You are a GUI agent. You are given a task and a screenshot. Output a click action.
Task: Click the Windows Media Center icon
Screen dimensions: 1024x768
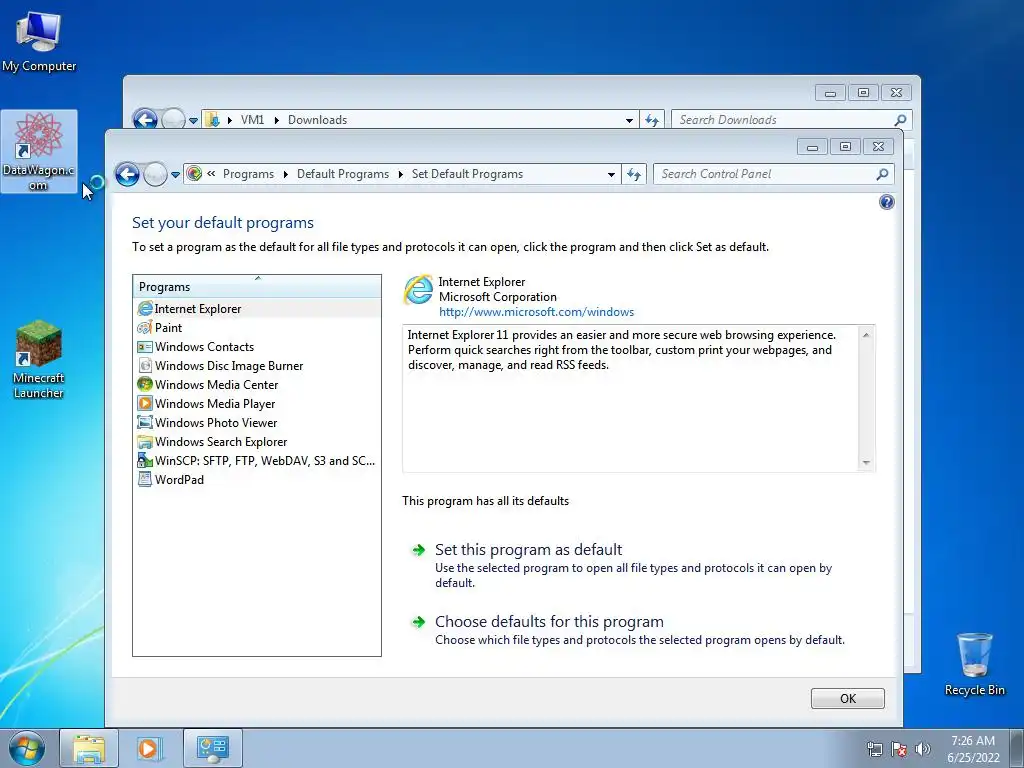pos(145,384)
